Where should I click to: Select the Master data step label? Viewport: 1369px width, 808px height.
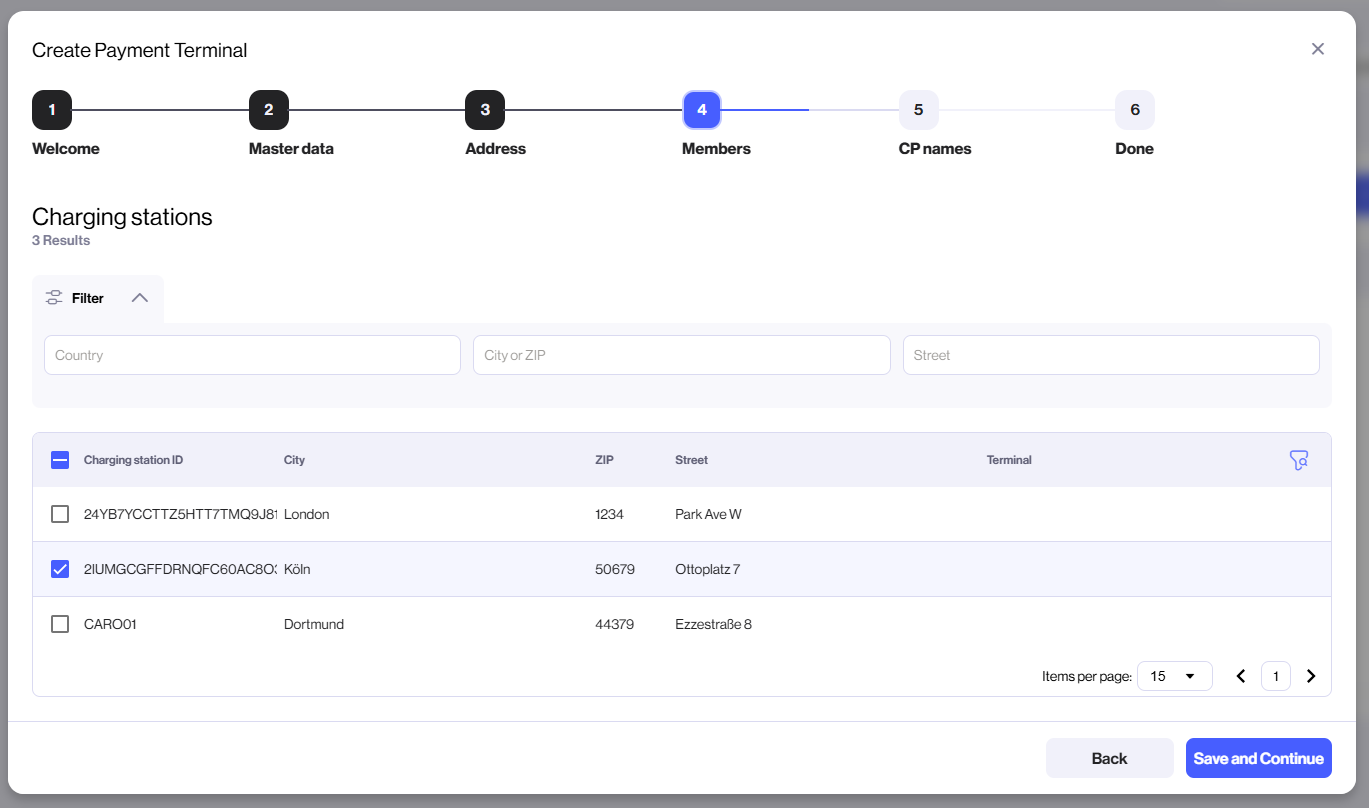click(x=291, y=148)
